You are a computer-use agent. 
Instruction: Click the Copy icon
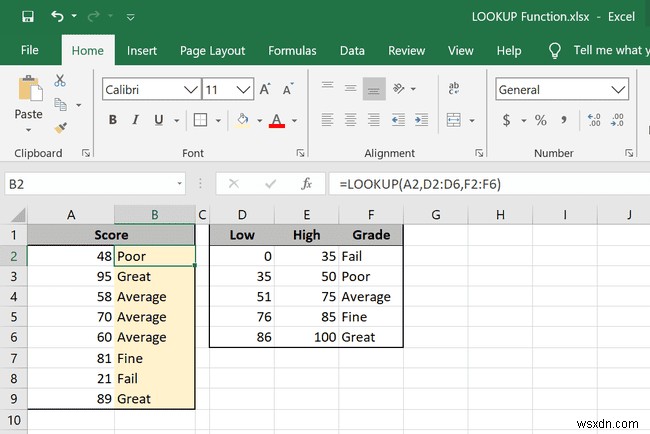pyautogui.click(x=61, y=104)
